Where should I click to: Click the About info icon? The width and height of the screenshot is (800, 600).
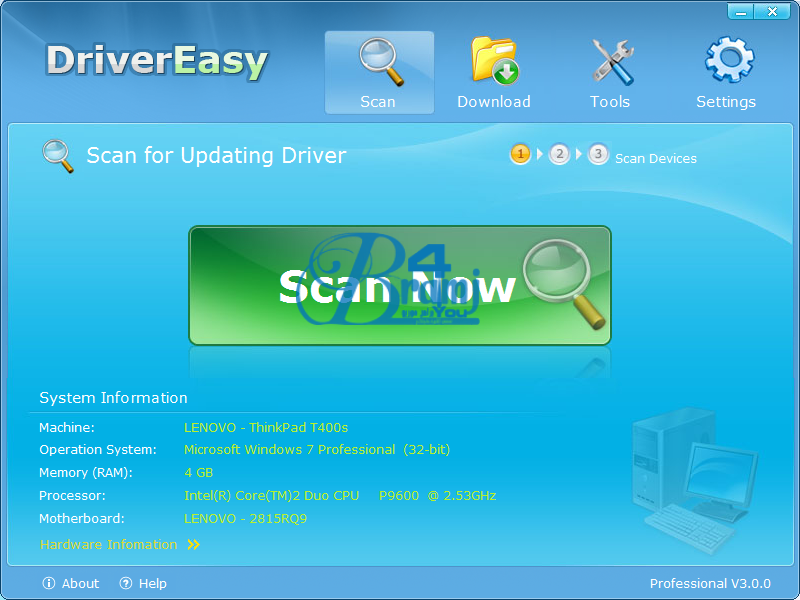point(49,583)
